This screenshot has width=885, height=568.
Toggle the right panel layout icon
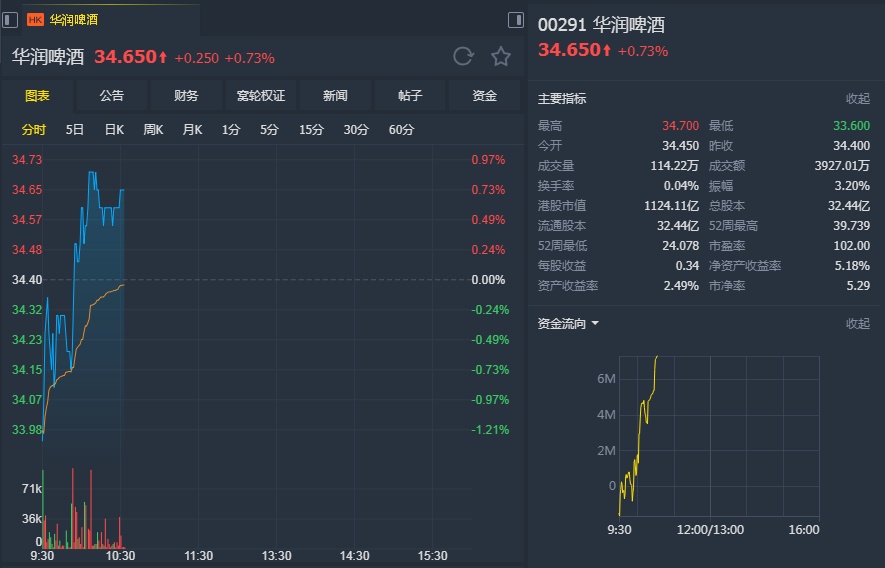point(516,20)
